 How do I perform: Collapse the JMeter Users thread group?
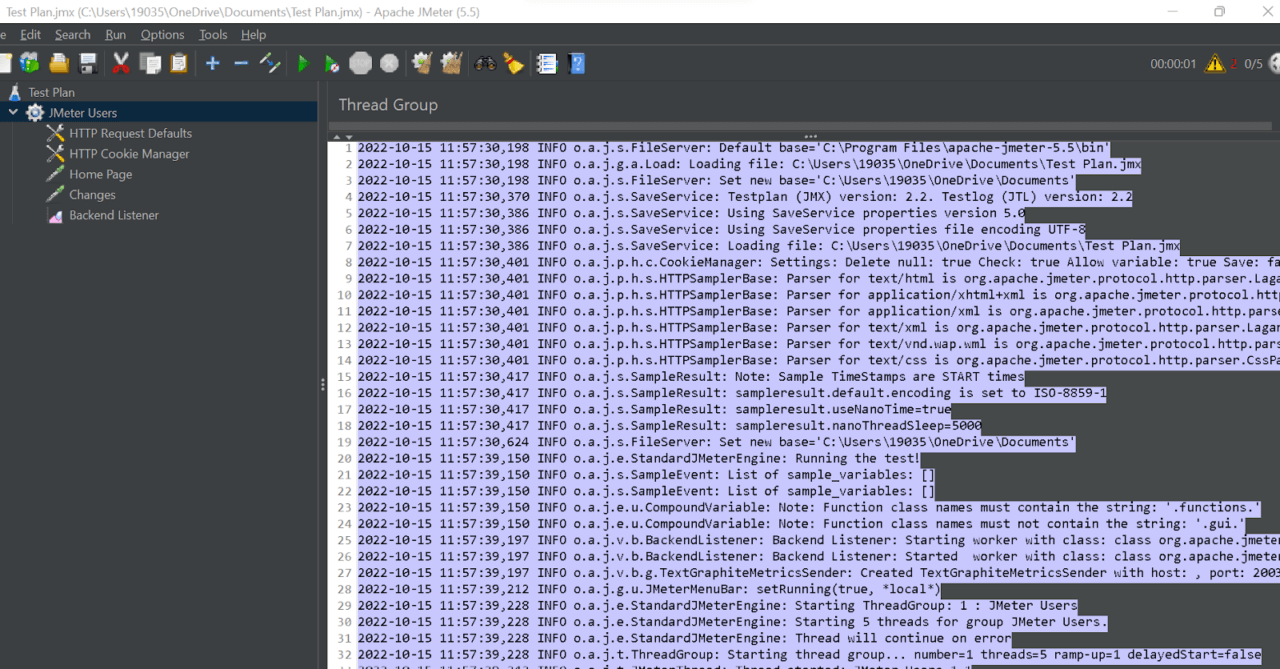[x=12, y=112]
